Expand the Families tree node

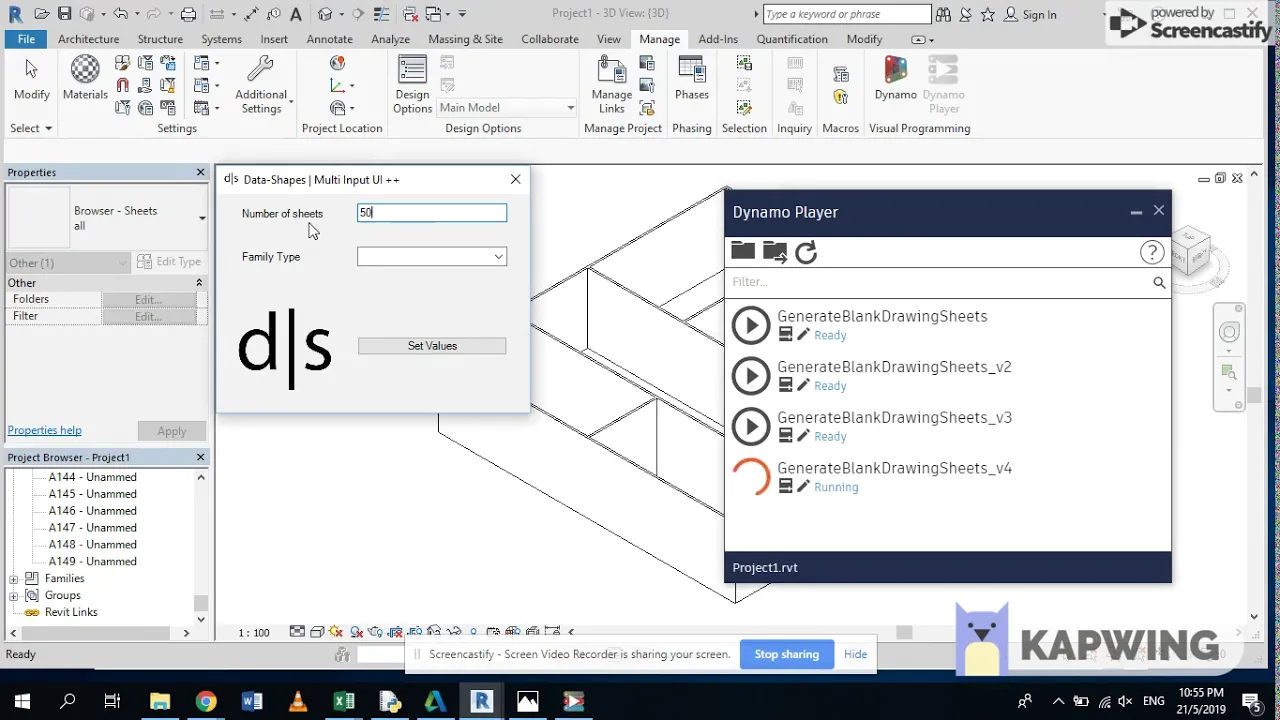point(14,579)
